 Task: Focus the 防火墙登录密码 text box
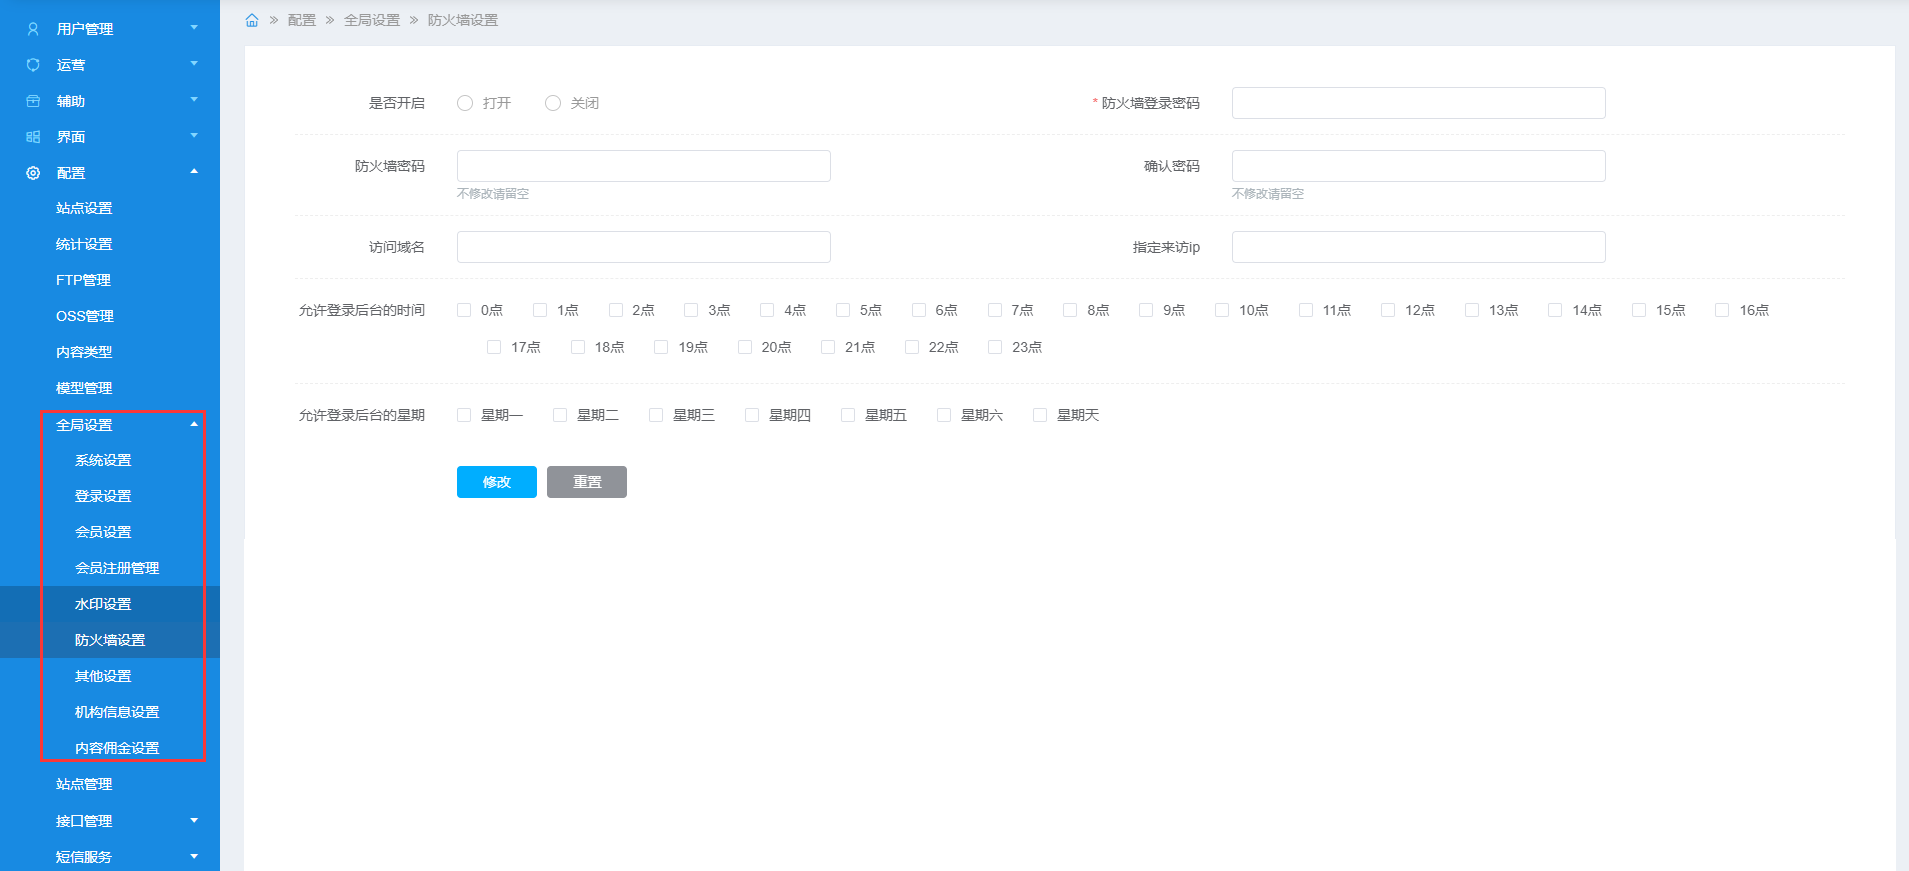click(1418, 103)
